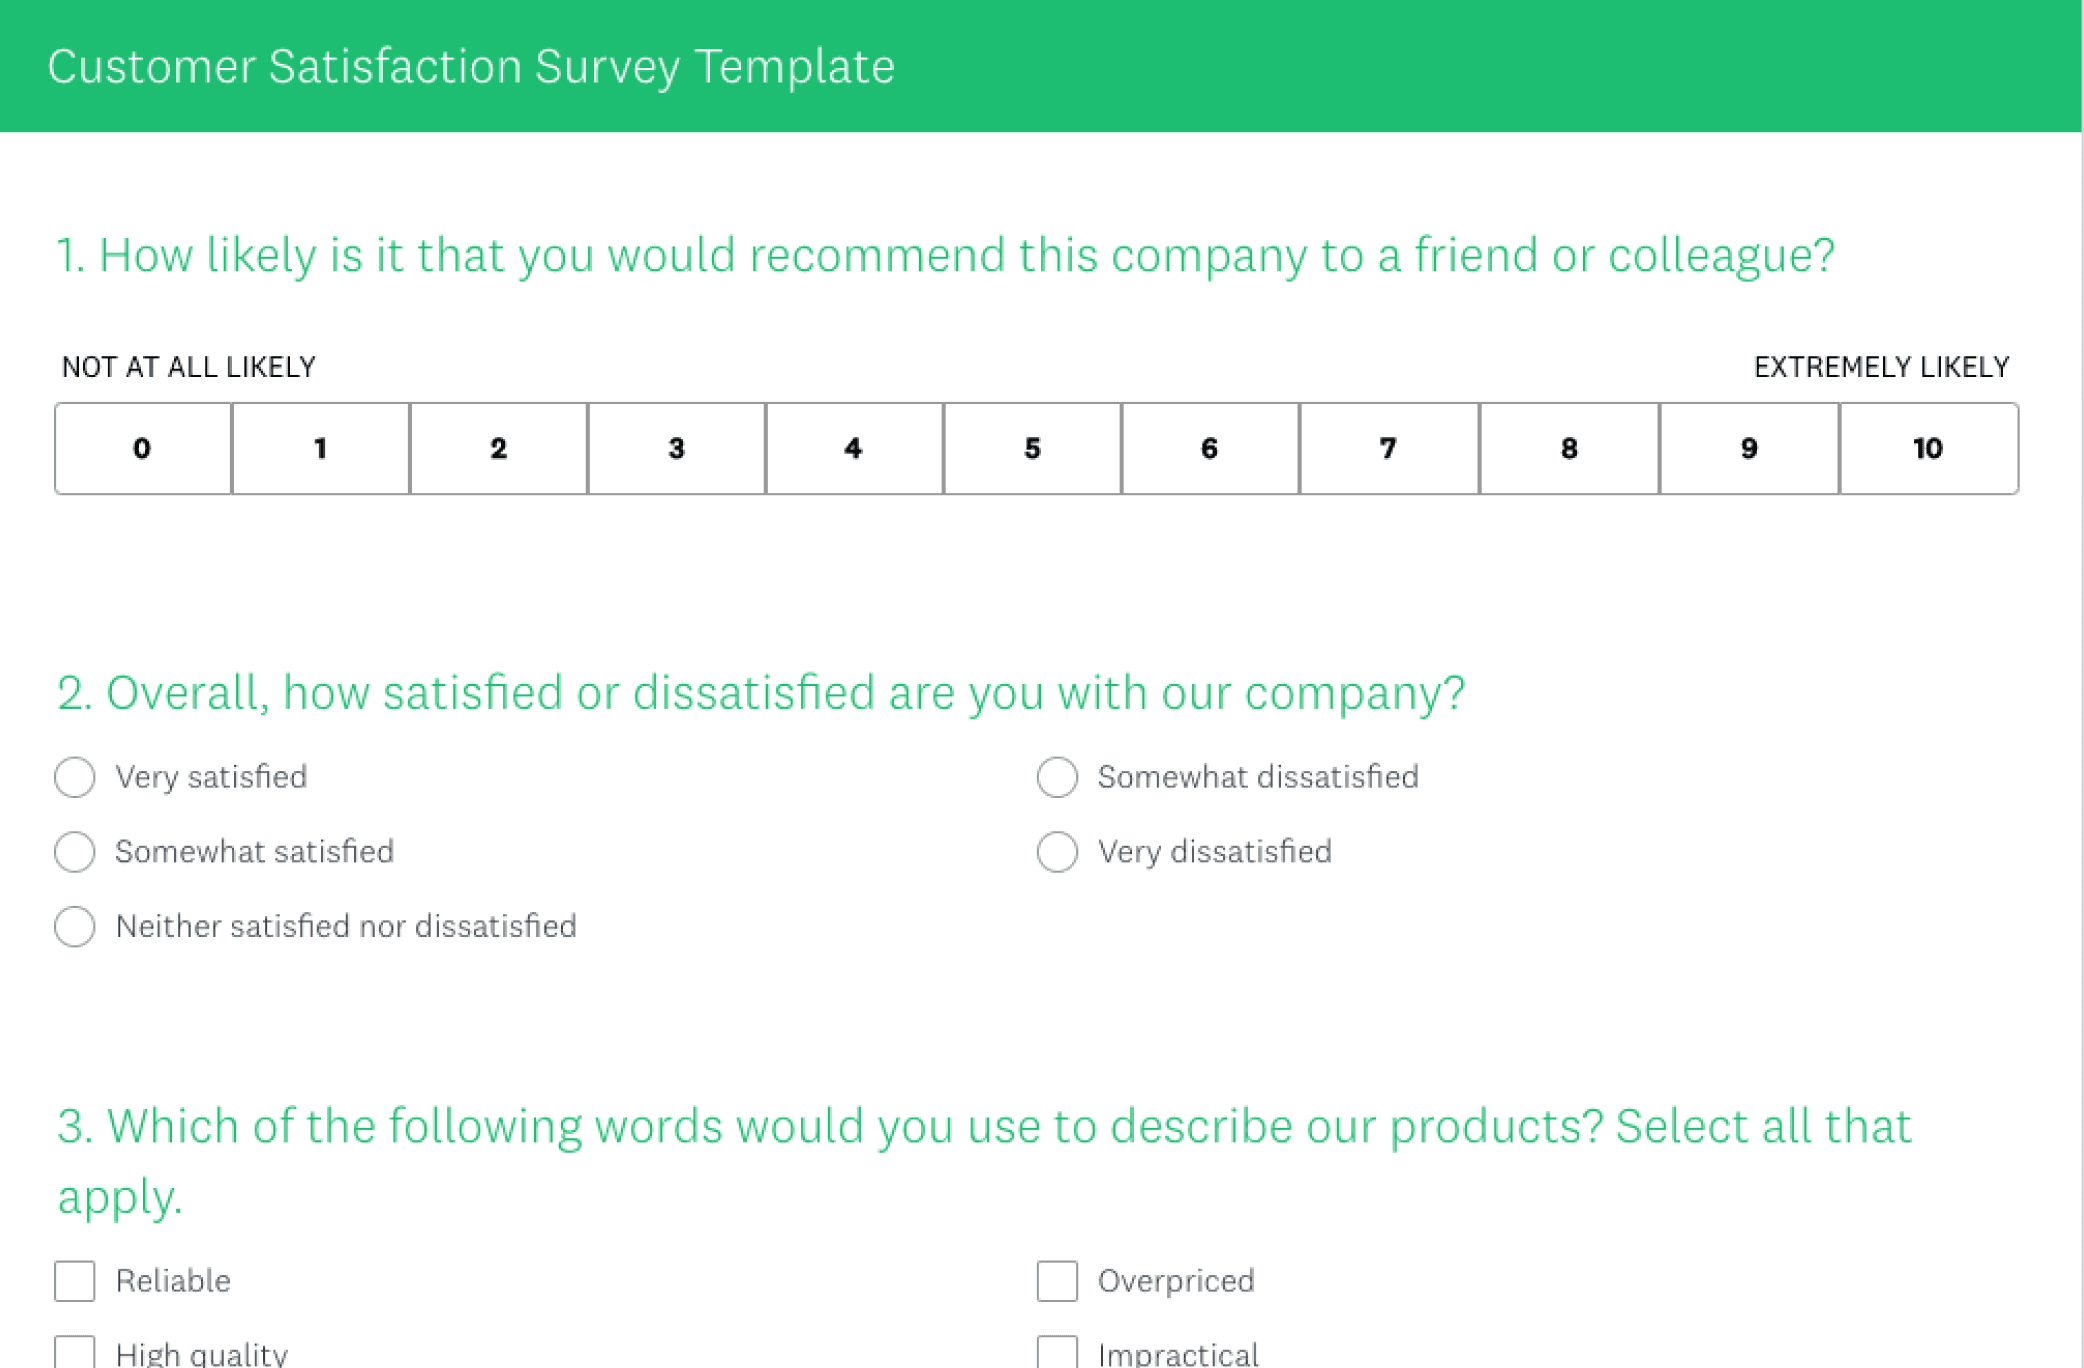Select rating 0 on the likelihood scale
2084x1368 pixels.
click(143, 448)
